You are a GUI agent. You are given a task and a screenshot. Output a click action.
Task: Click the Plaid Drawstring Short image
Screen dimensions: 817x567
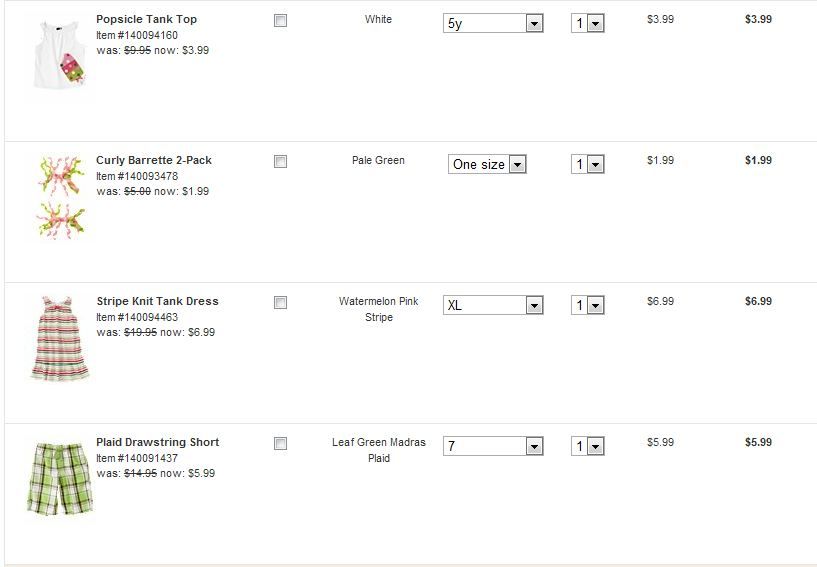point(59,479)
